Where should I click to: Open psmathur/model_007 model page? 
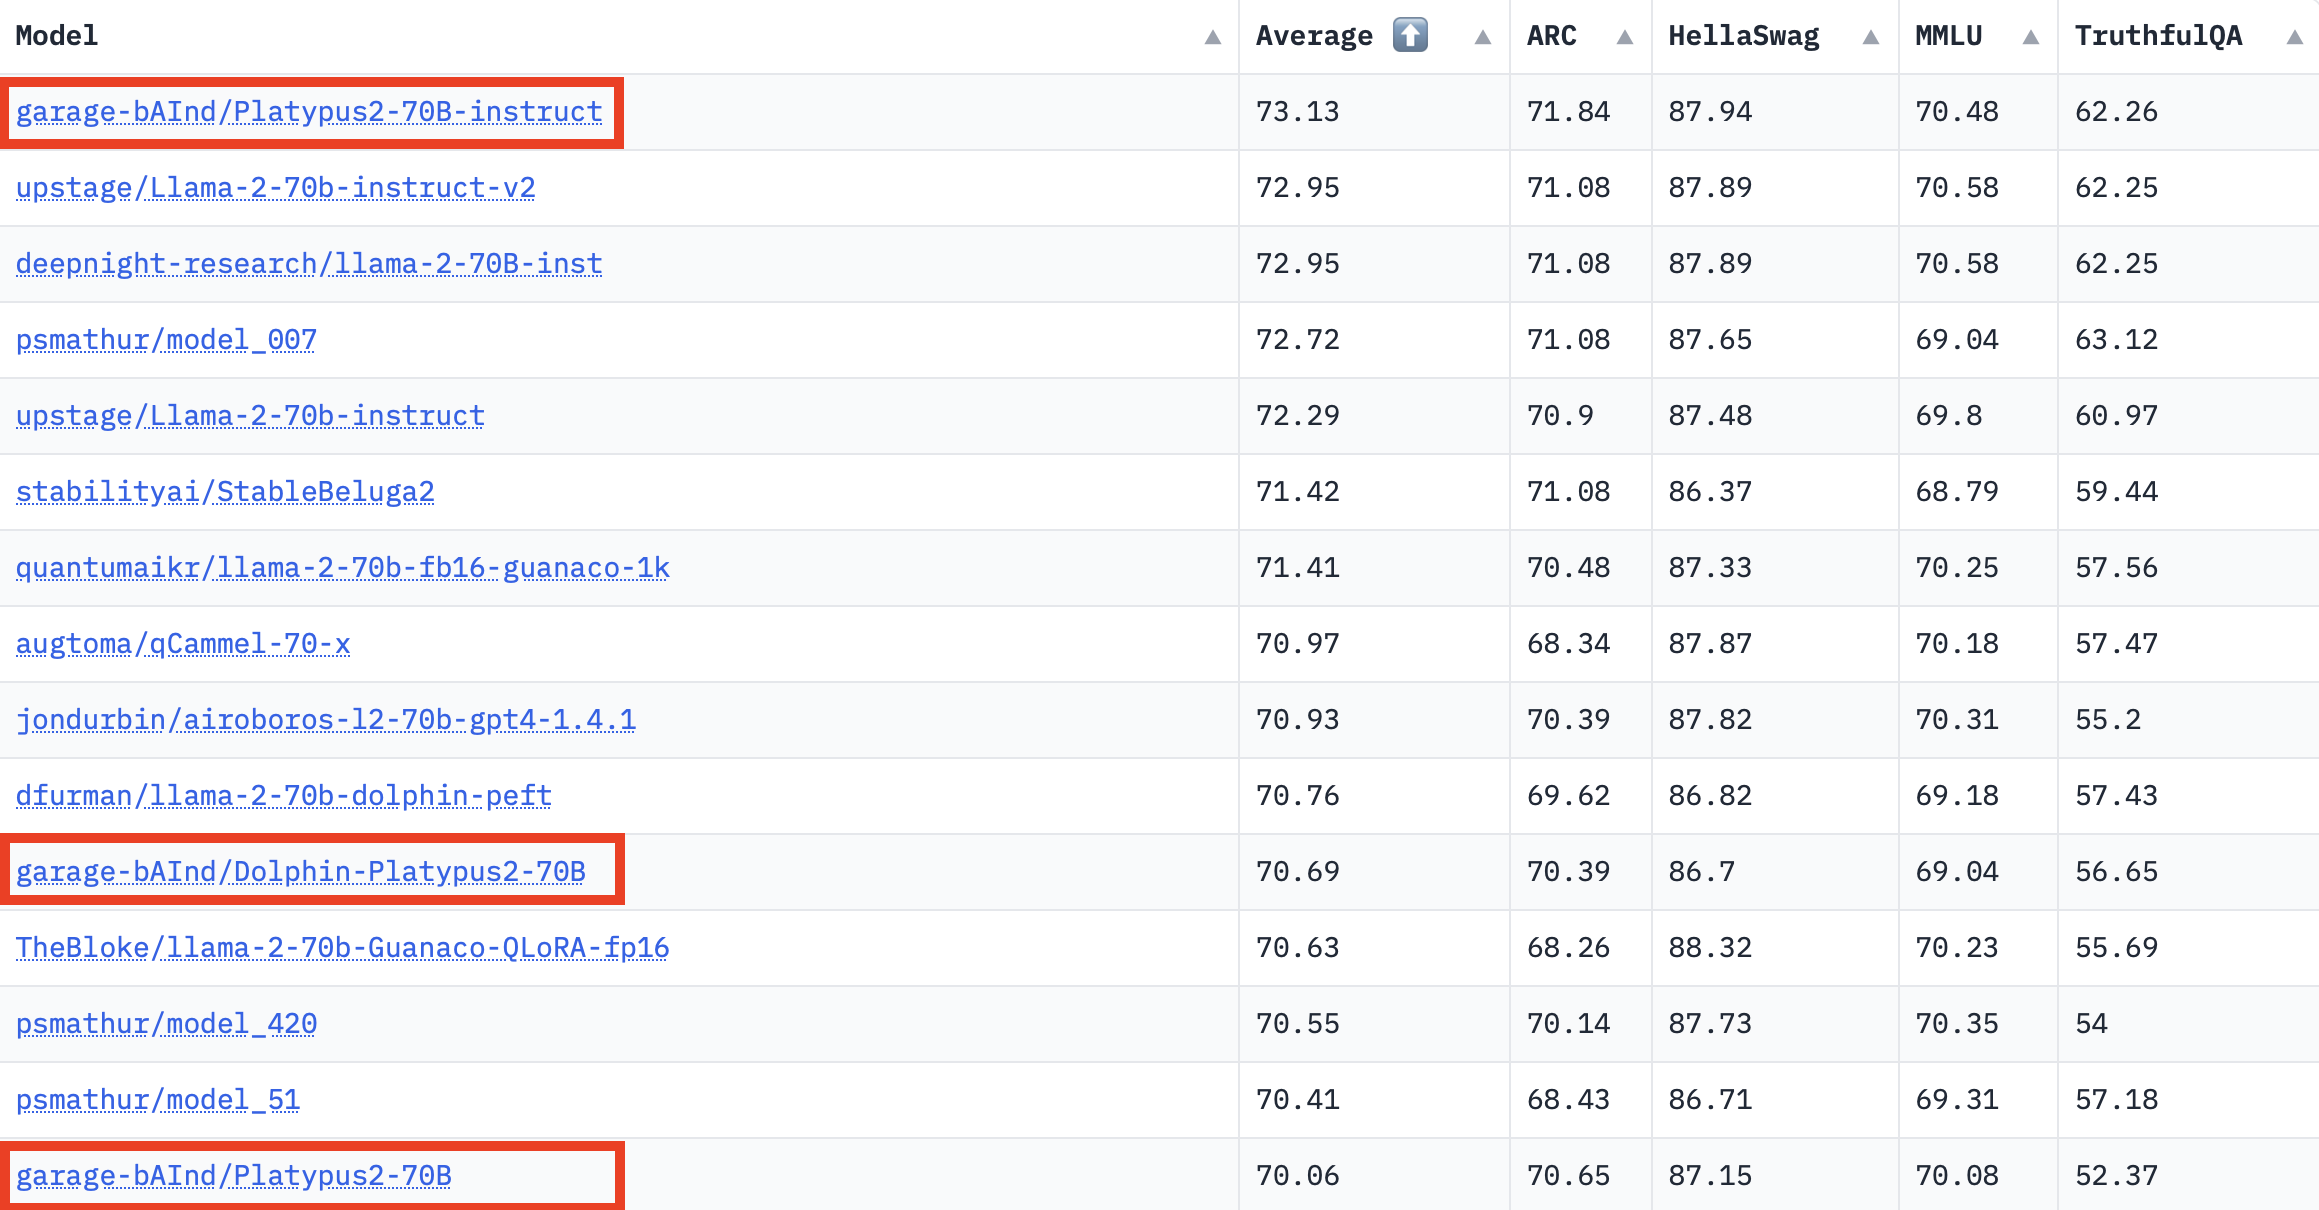pyautogui.click(x=166, y=340)
